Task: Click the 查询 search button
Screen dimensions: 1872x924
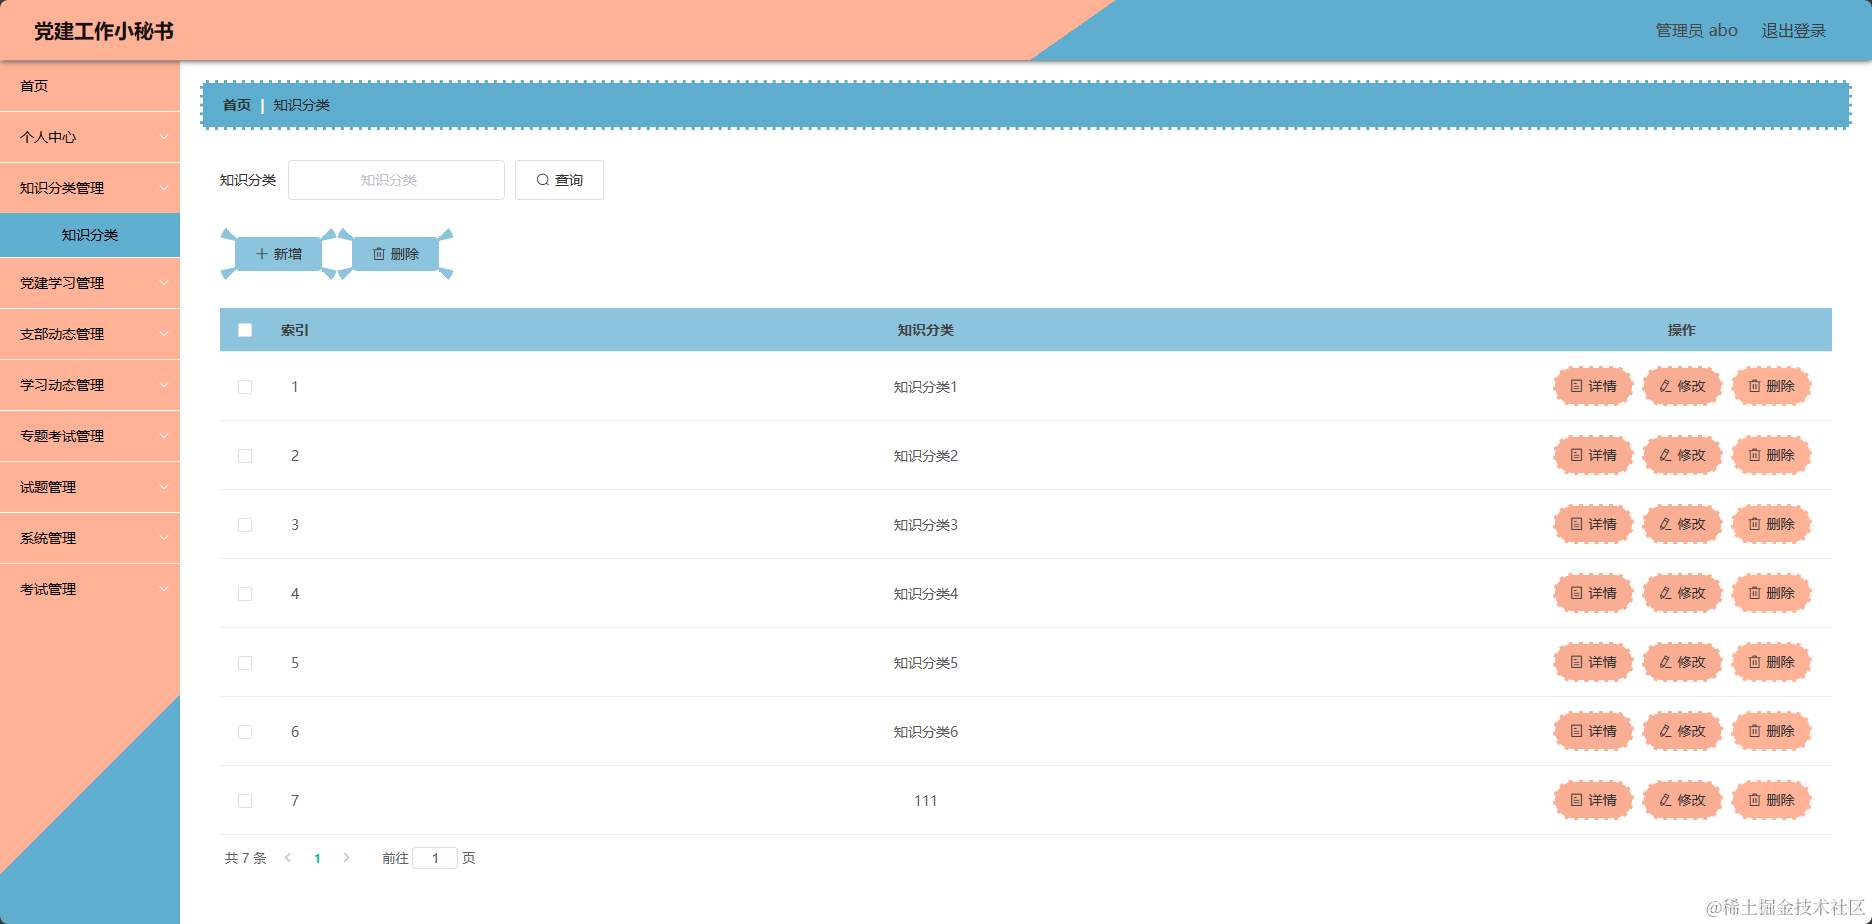Action: point(559,180)
